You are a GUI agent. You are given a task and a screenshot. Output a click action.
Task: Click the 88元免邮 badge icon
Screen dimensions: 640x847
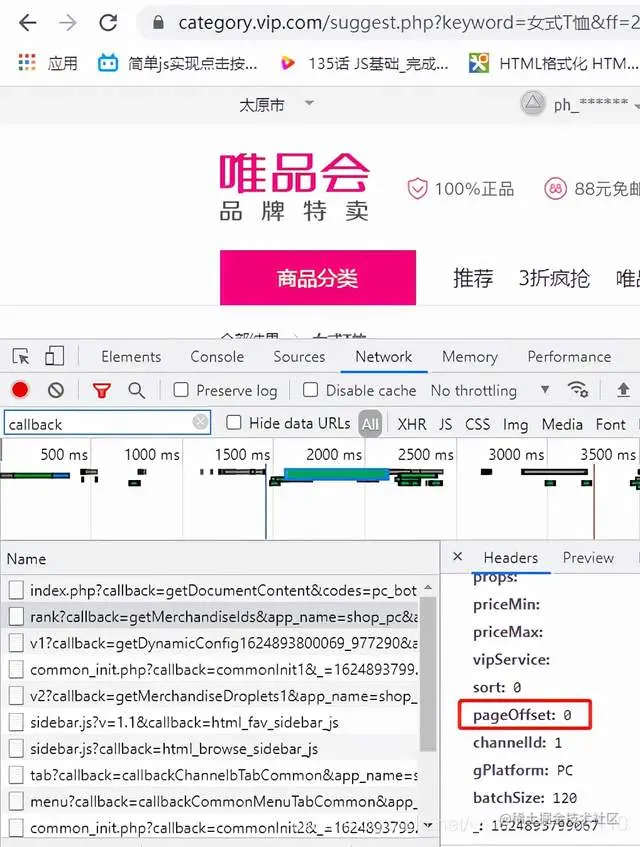pos(555,189)
